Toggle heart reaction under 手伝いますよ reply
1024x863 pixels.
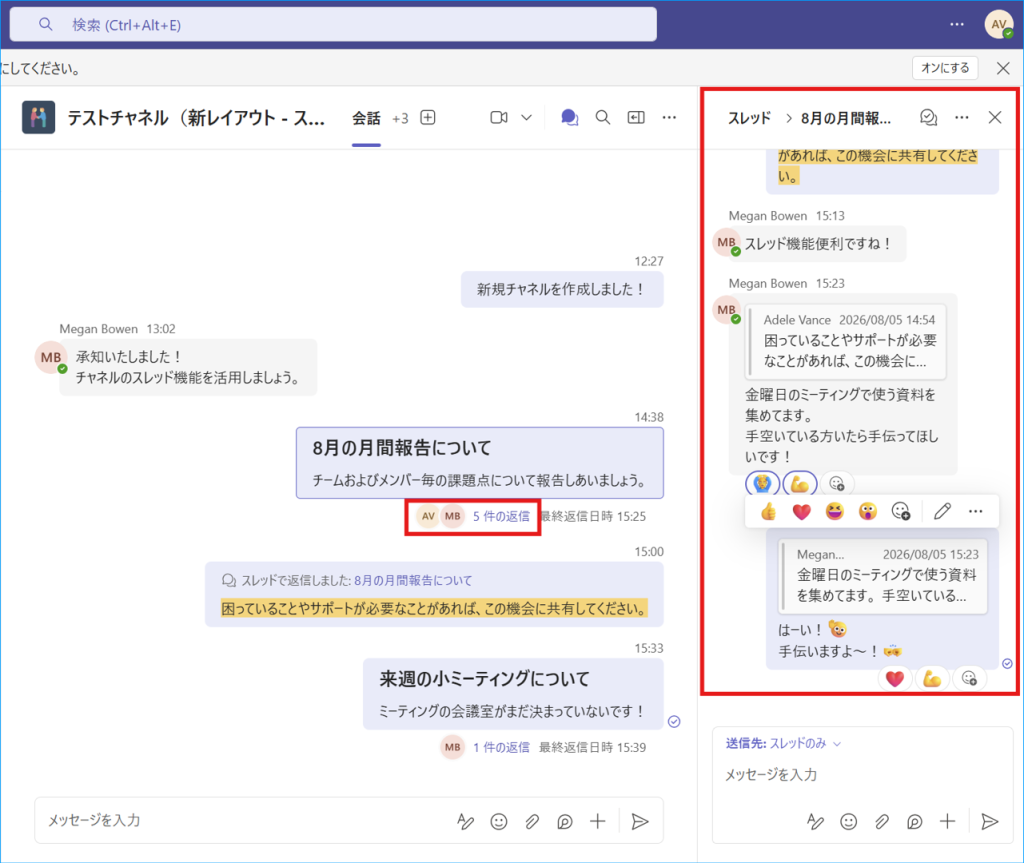895,679
